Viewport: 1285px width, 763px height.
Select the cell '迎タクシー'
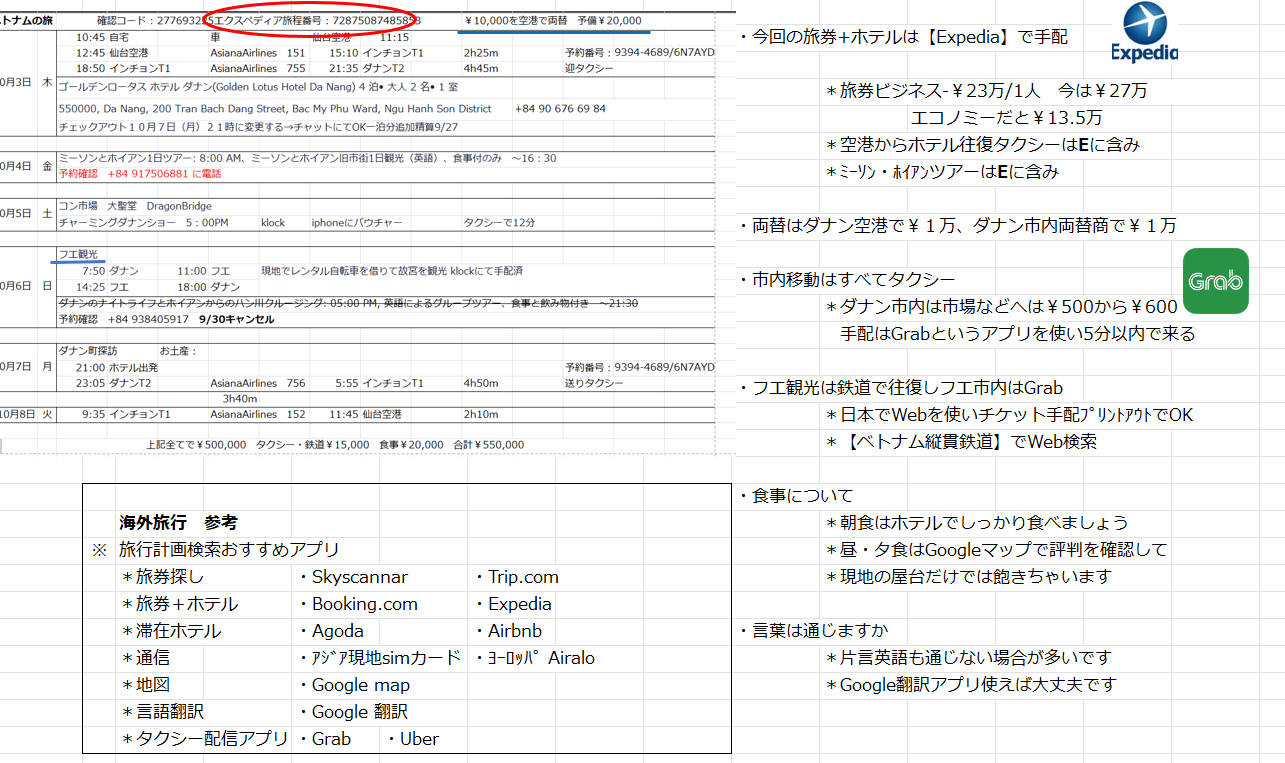point(589,68)
